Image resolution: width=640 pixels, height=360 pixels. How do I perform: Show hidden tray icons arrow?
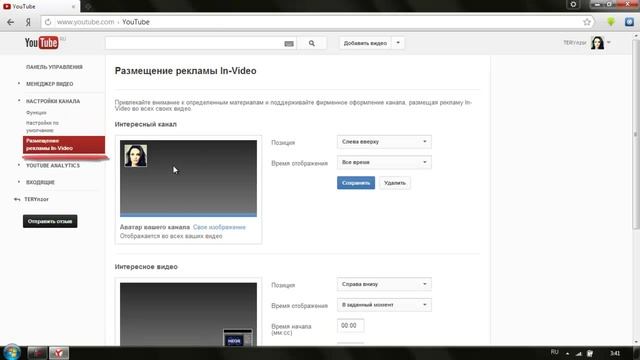pyautogui.click(x=567, y=353)
